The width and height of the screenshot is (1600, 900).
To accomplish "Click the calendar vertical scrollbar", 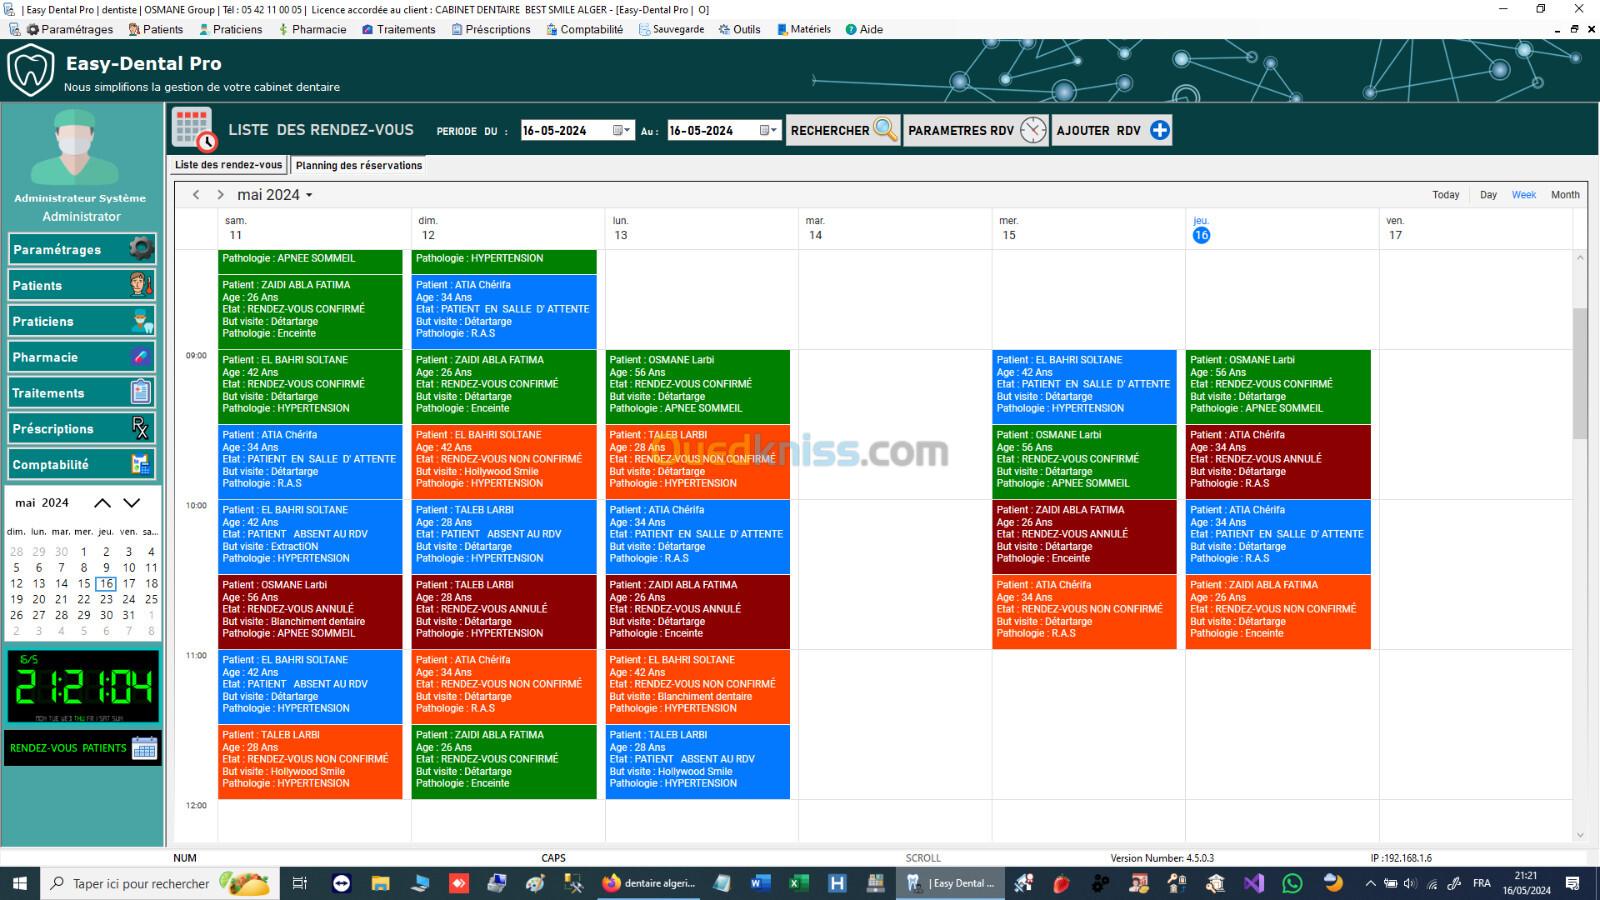I will pos(1580,373).
